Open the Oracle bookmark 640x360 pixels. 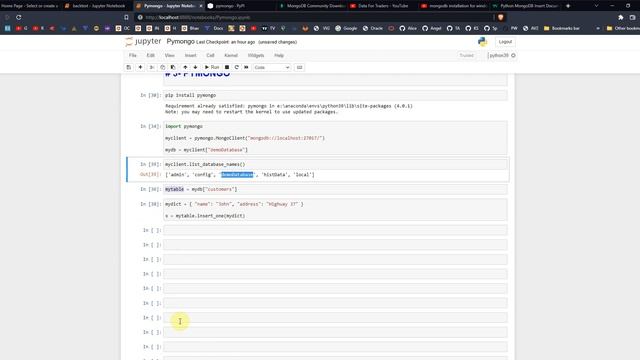(373, 28)
